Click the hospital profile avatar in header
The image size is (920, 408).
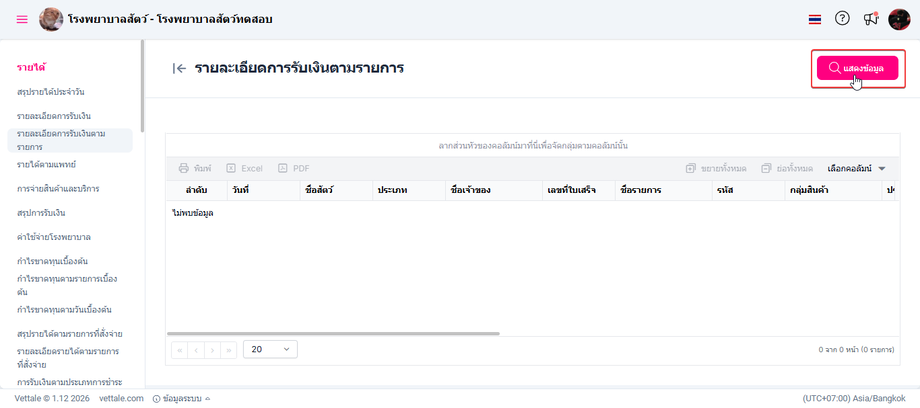51,19
